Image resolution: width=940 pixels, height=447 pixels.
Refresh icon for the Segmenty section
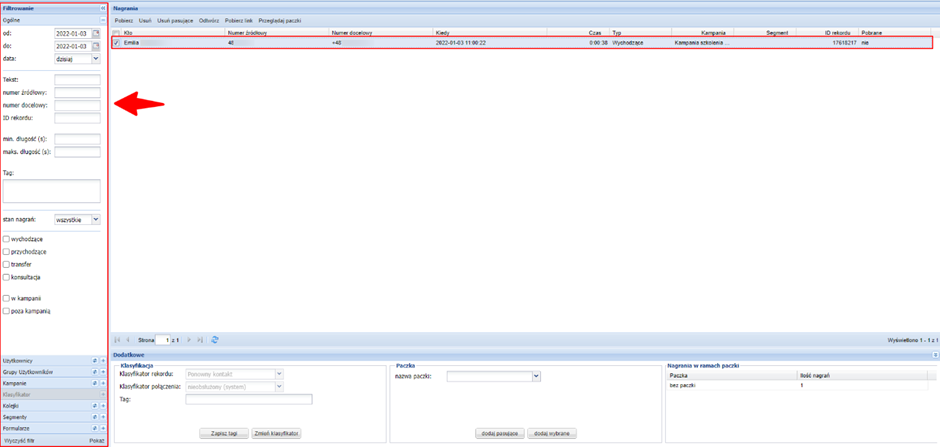tap(95, 418)
